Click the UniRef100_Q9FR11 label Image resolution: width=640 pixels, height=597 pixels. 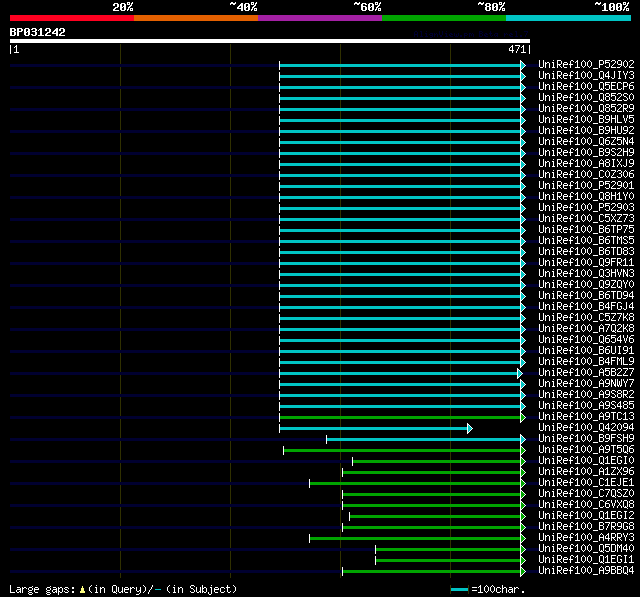point(586,263)
